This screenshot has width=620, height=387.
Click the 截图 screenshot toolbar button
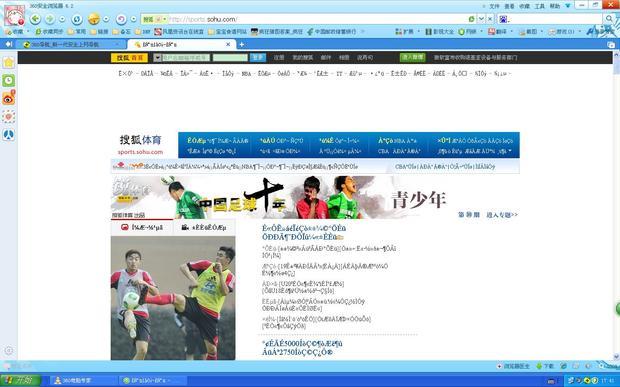click(x=529, y=31)
